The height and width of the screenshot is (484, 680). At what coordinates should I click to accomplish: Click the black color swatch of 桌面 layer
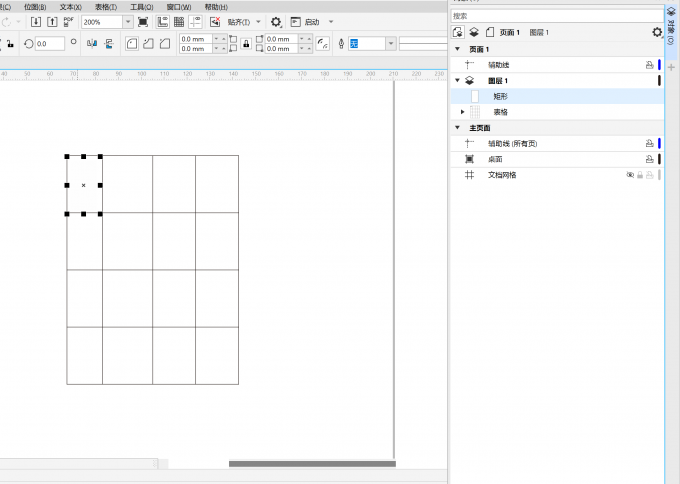[x=659, y=159]
